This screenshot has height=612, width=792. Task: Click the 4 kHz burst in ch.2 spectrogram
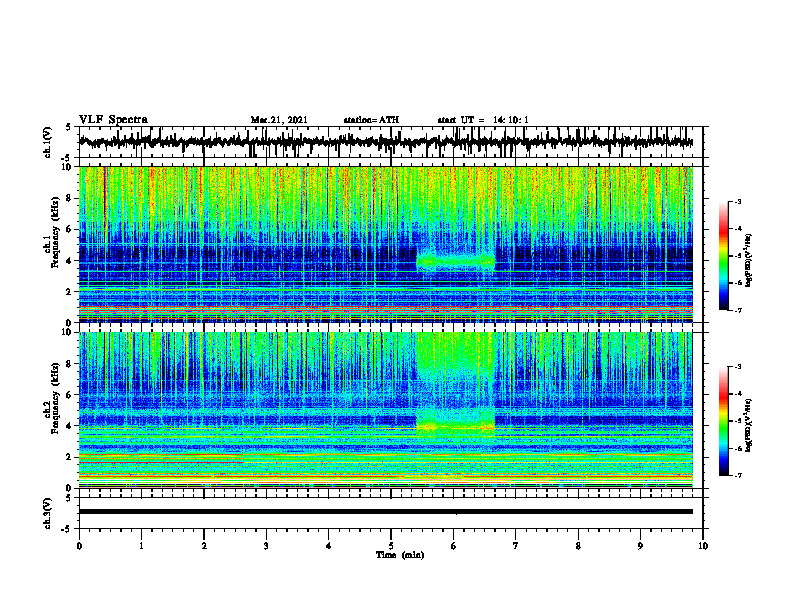(x=456, y=427)
